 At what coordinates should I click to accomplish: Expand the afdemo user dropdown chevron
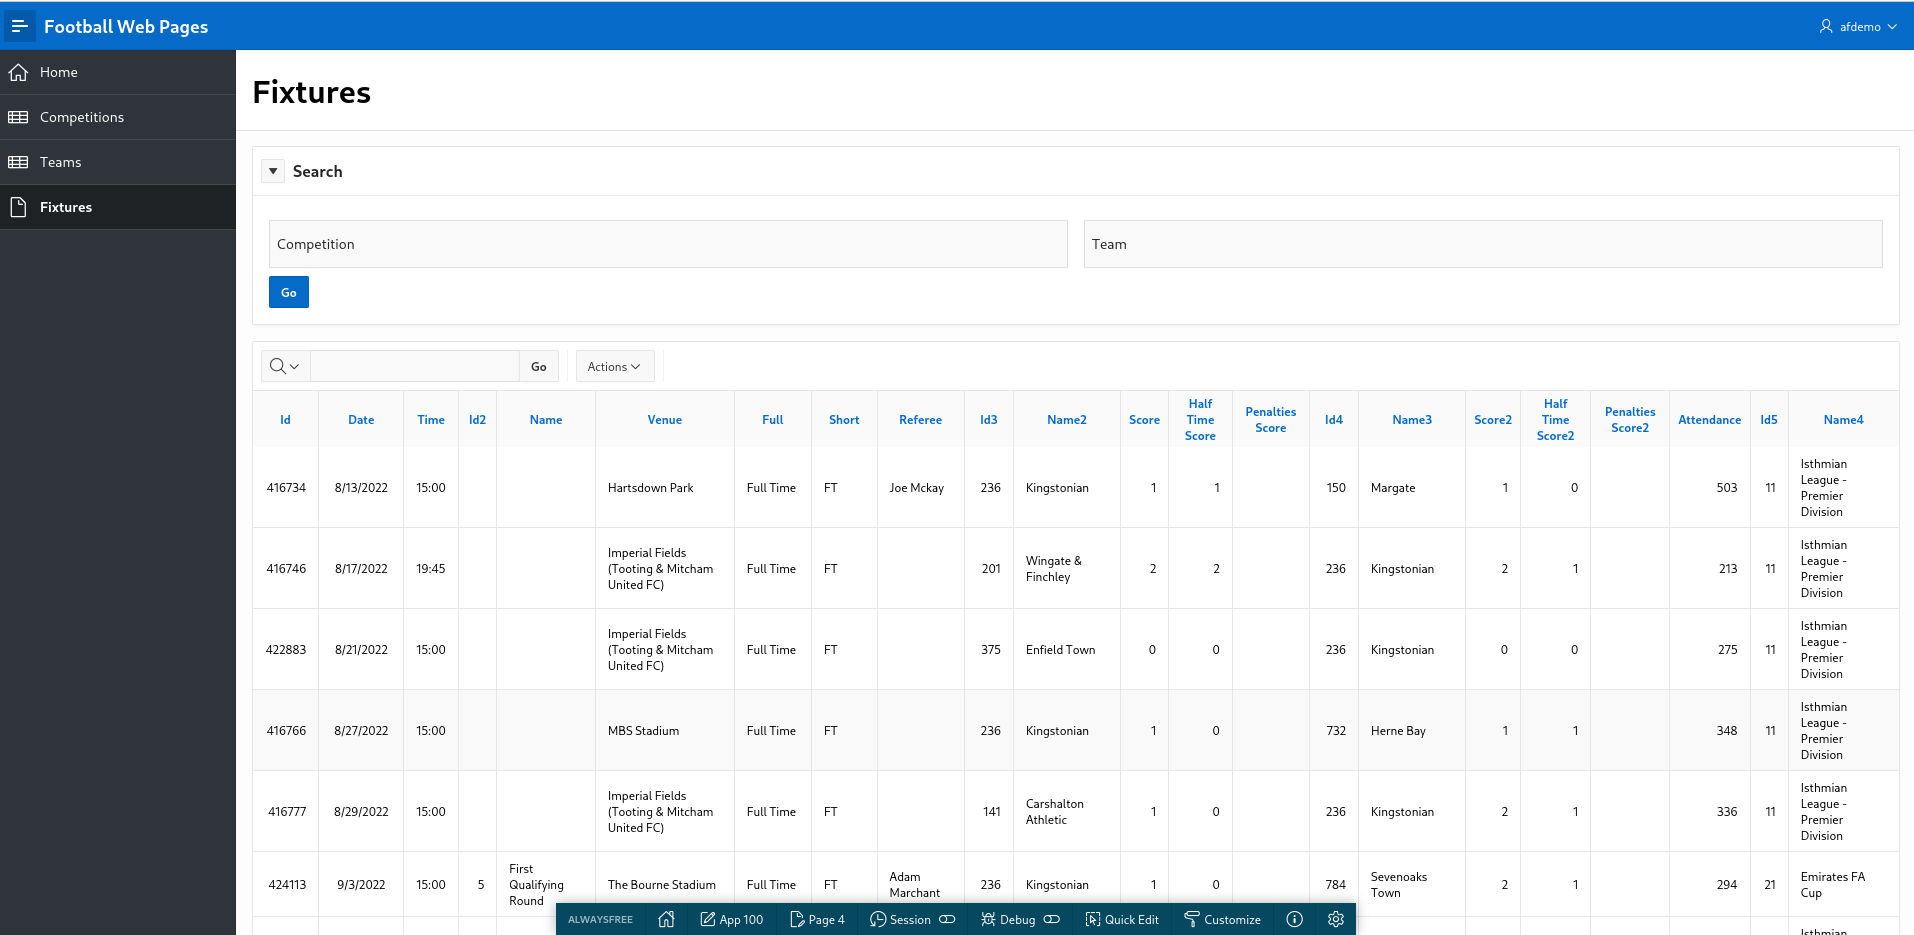(1892, 26)
